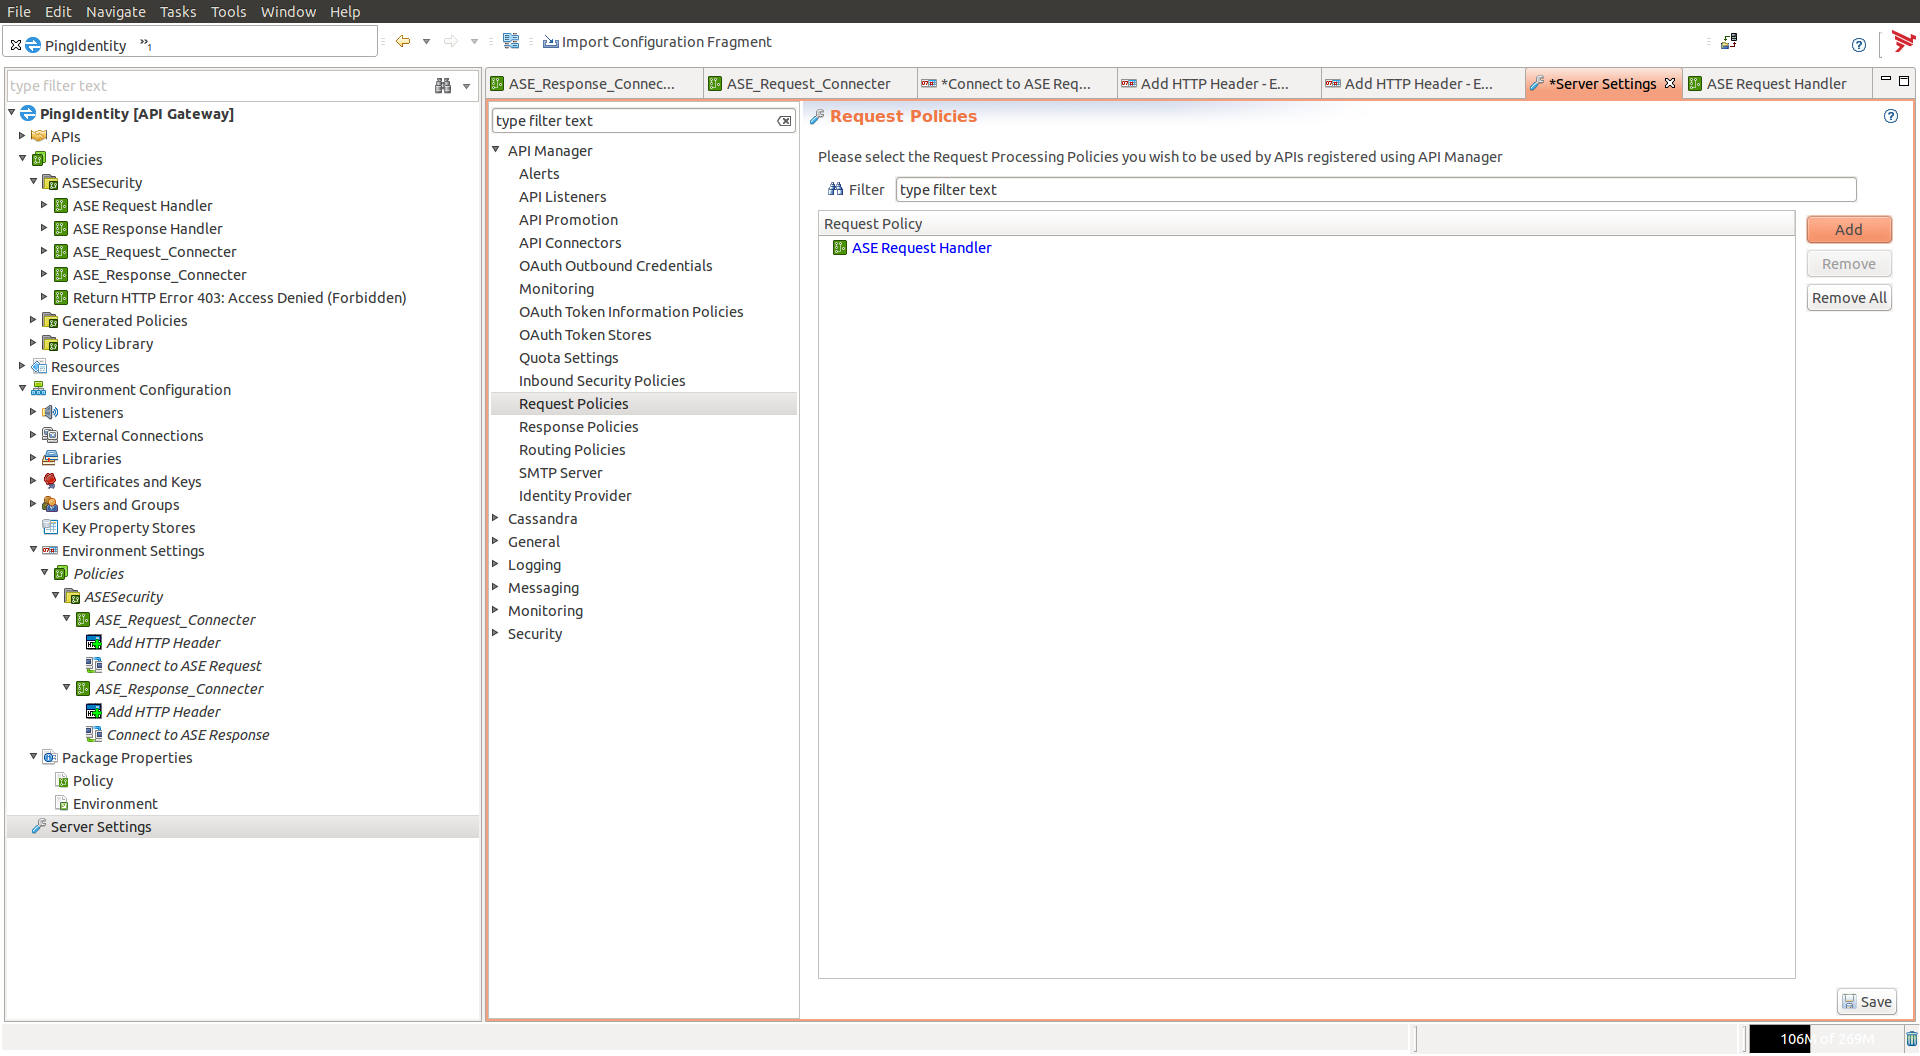Click the Import Configuration Fragment icon
1920x1056 pixels.
coord(550,42)
